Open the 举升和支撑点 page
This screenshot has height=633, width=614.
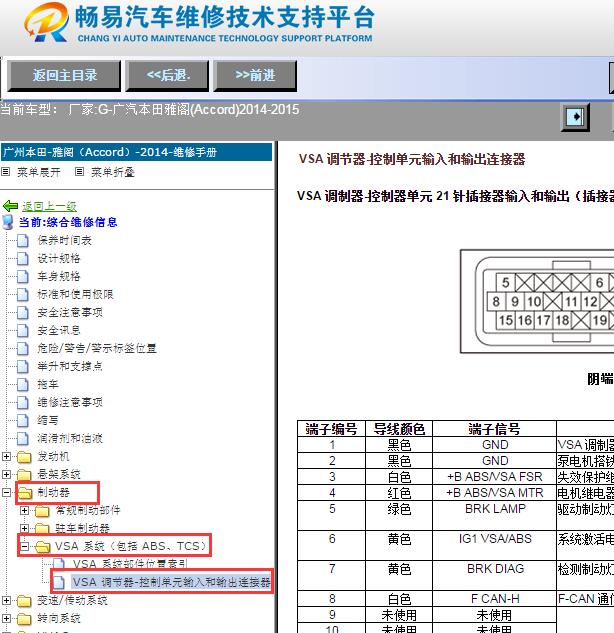70,366
